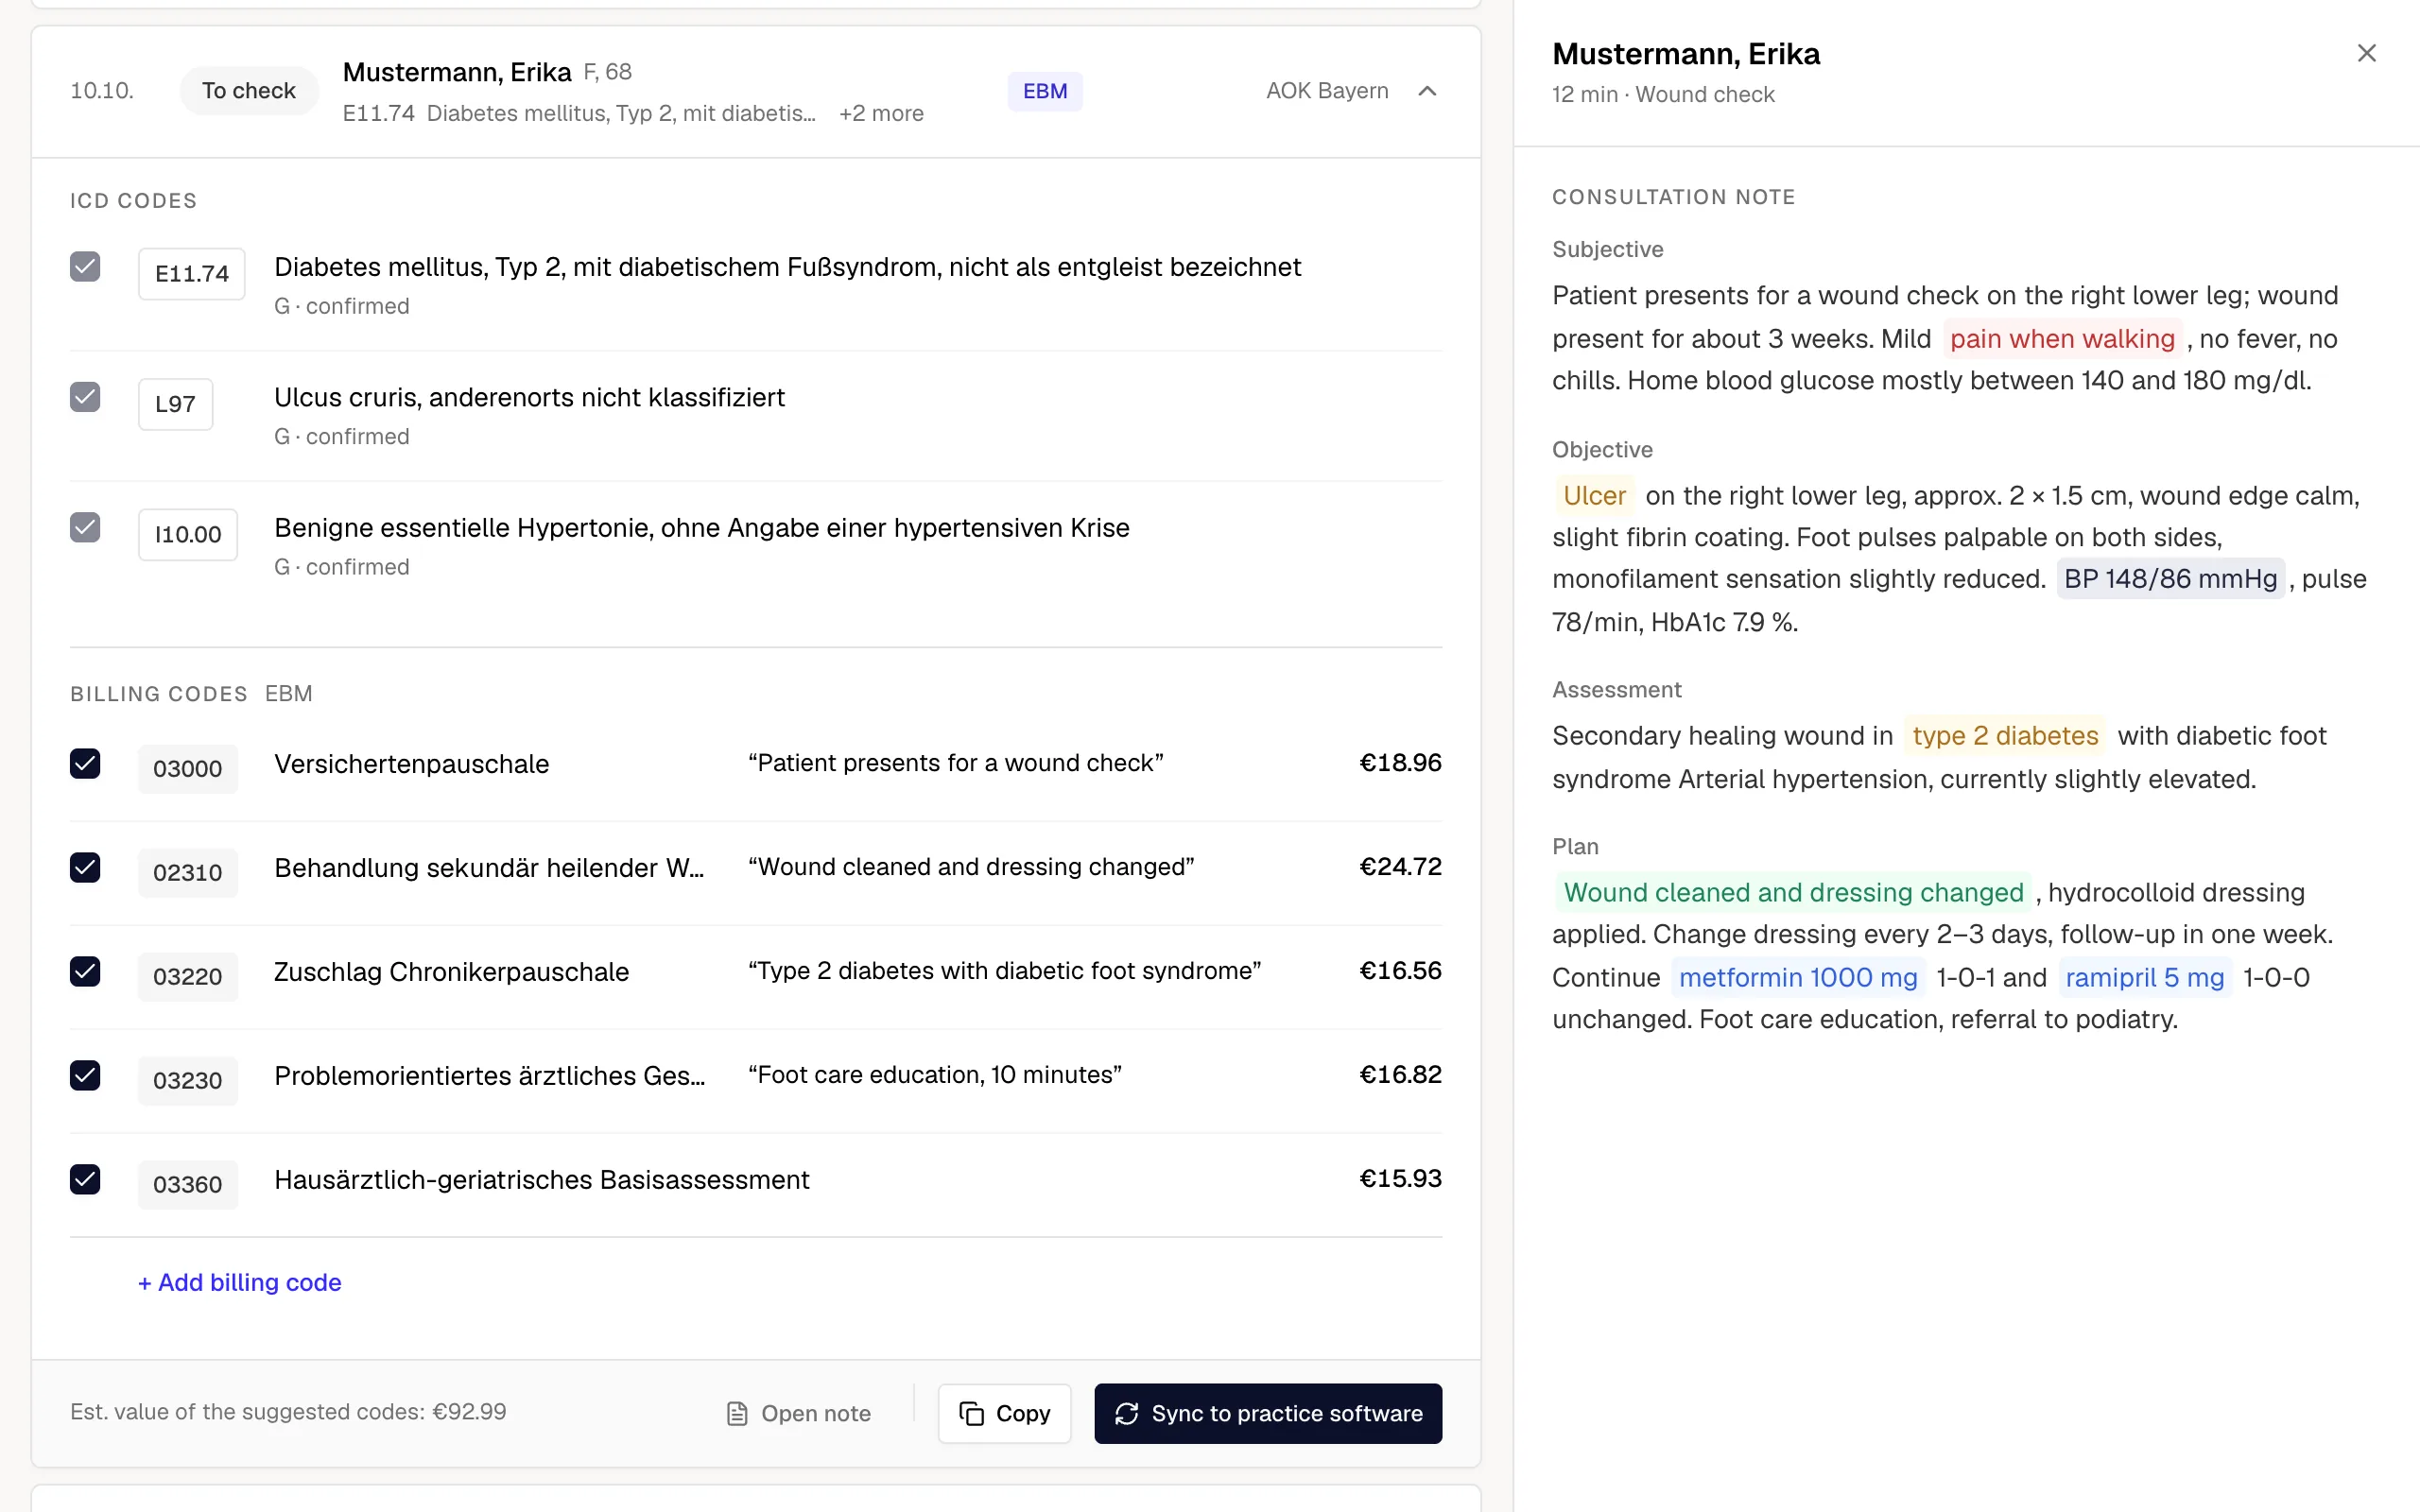Uncheck billing code 03360 Basisassessment
Screen dimensions: 2420x1512
click(x=85, y=1179)
